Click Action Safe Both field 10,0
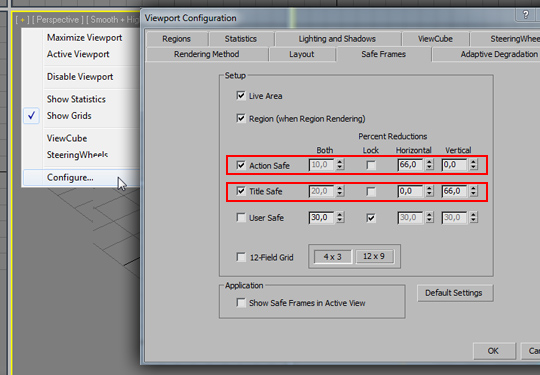The height and width of the screenshot is (375, 540). click(322, 165)
